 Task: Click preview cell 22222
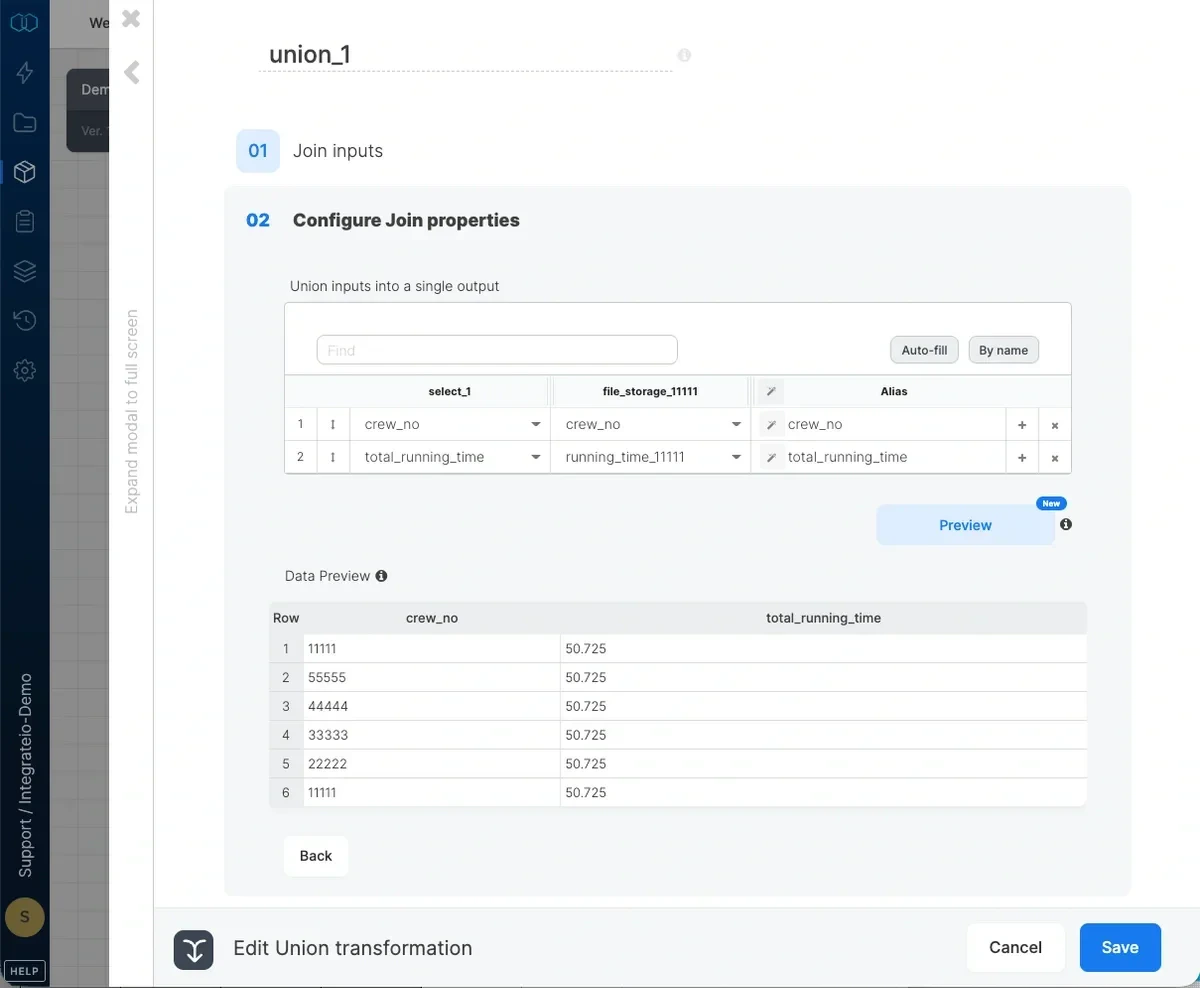(432, 763)
